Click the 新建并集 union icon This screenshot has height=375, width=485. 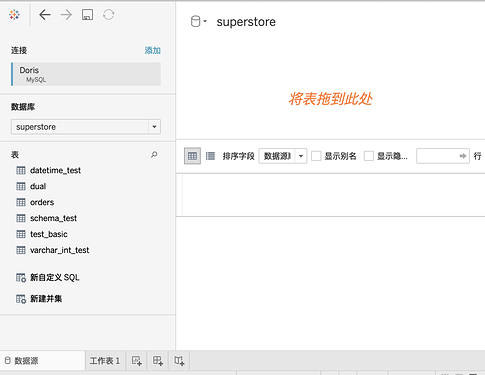pyautogui.click(x=21, y=299)
